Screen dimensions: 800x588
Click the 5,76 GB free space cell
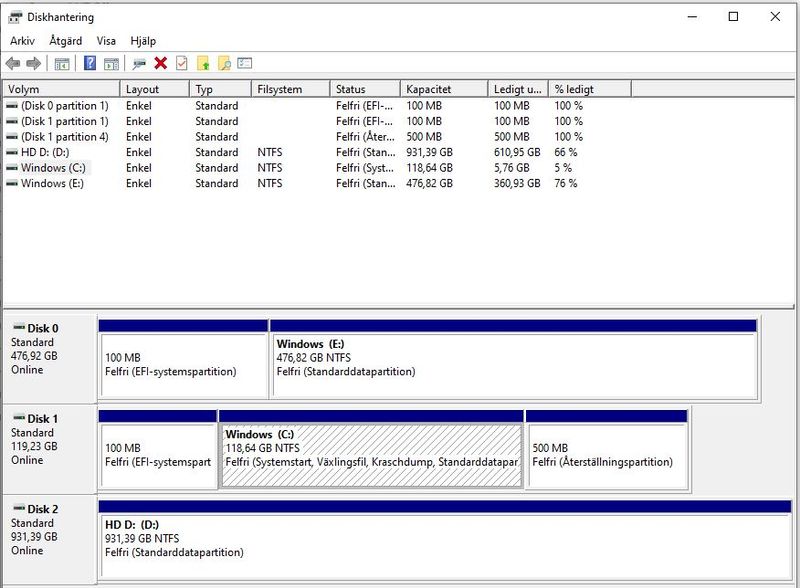[512, 168]
